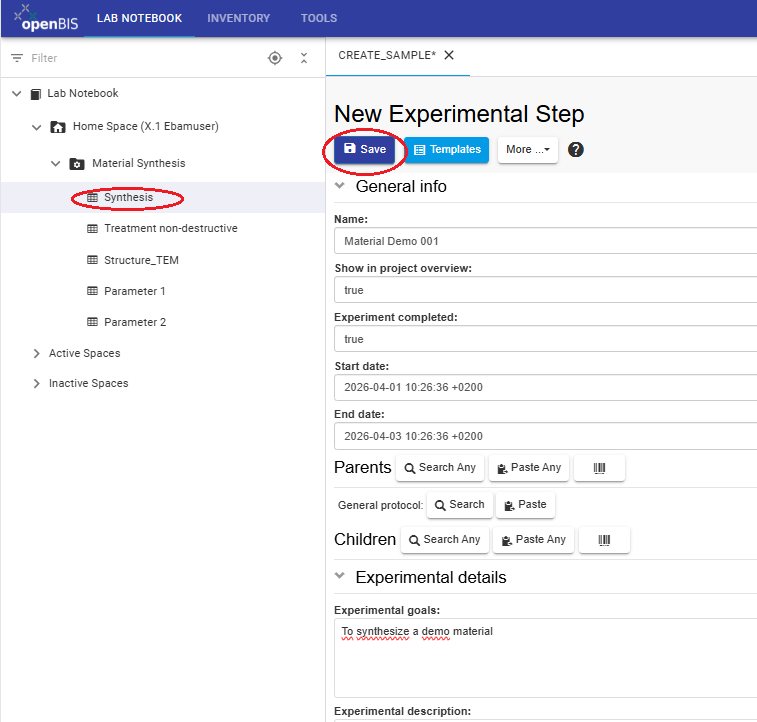Click table icon beside Structure_TEM
The image size is (757, 722).
[92, 260]
